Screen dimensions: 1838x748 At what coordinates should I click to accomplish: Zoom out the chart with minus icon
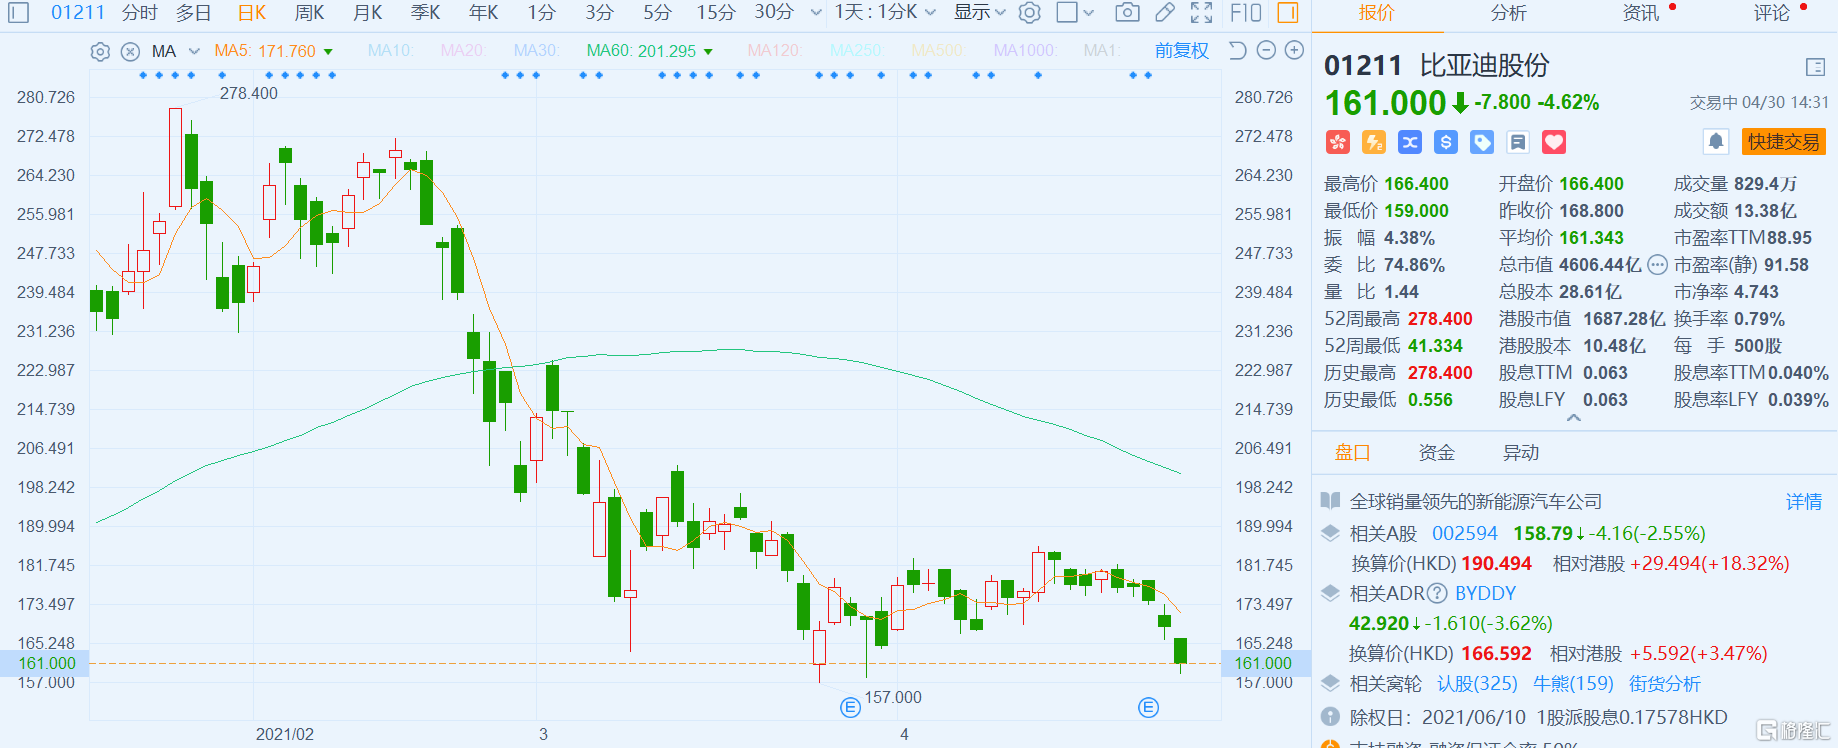[1266, 51]
